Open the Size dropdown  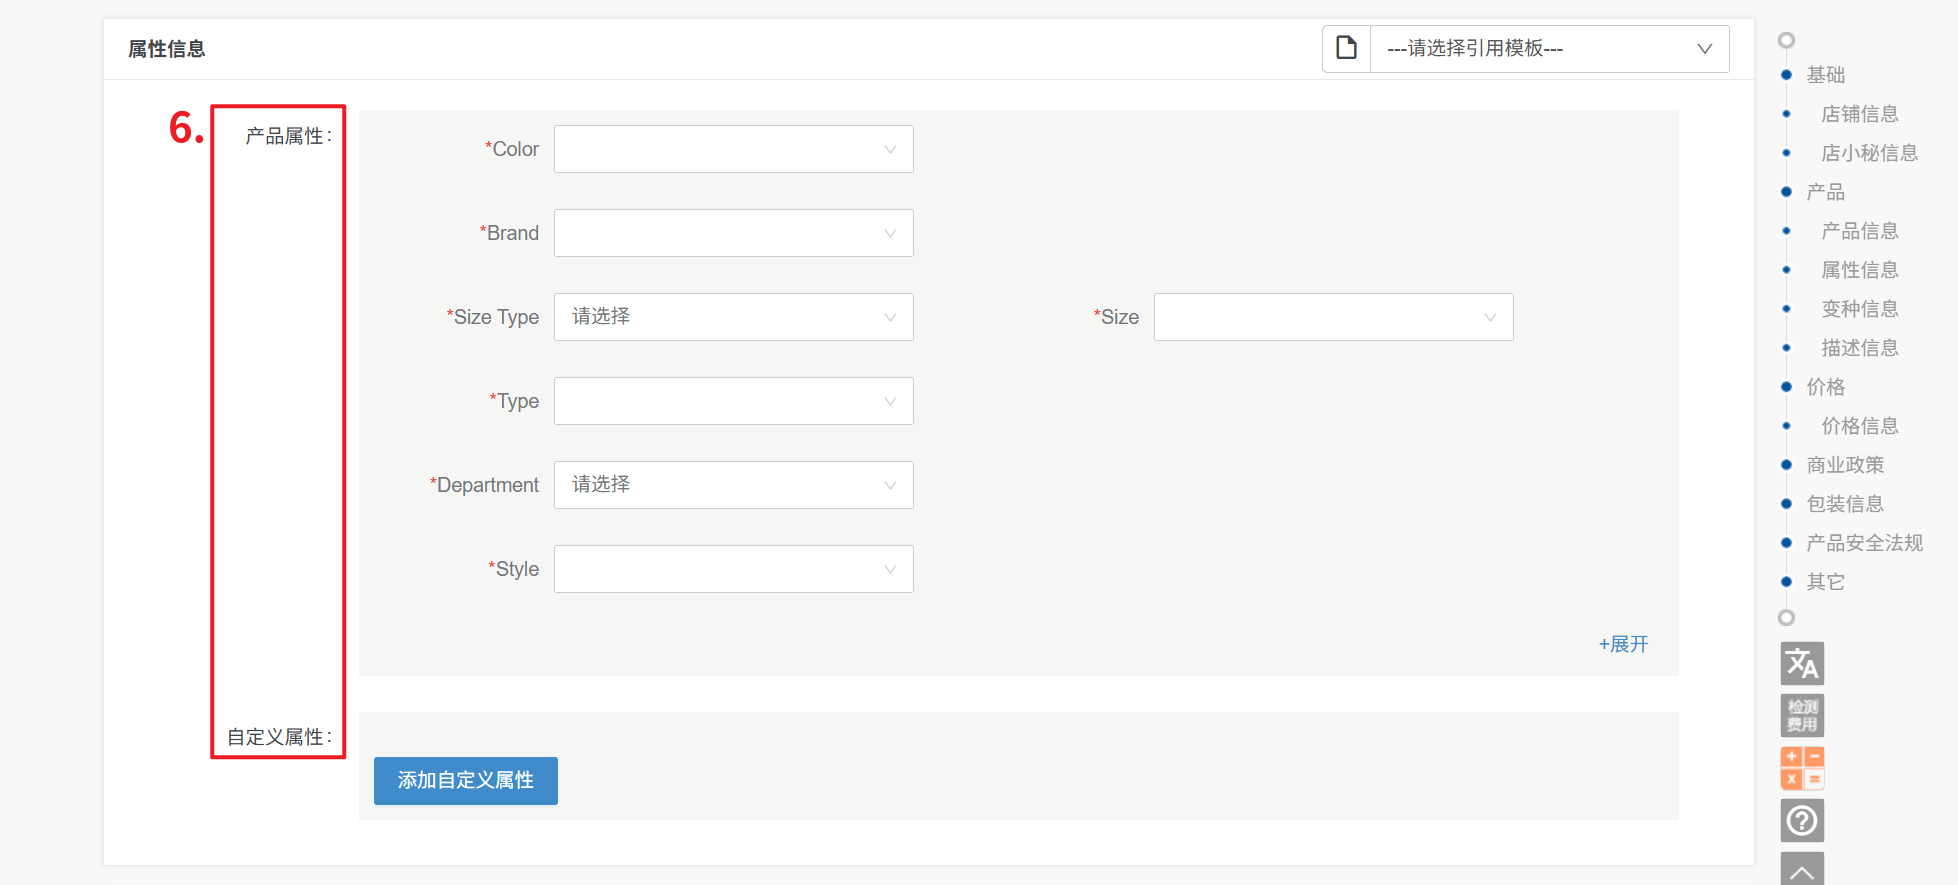[x=1333, y=317]
